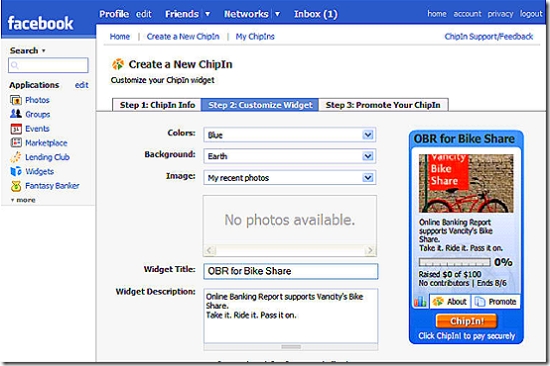Image resolution: width=550 pixels, height=366 pixels.
Task: Select Step 2: Customize Widget tab
Action: point(260,105)
